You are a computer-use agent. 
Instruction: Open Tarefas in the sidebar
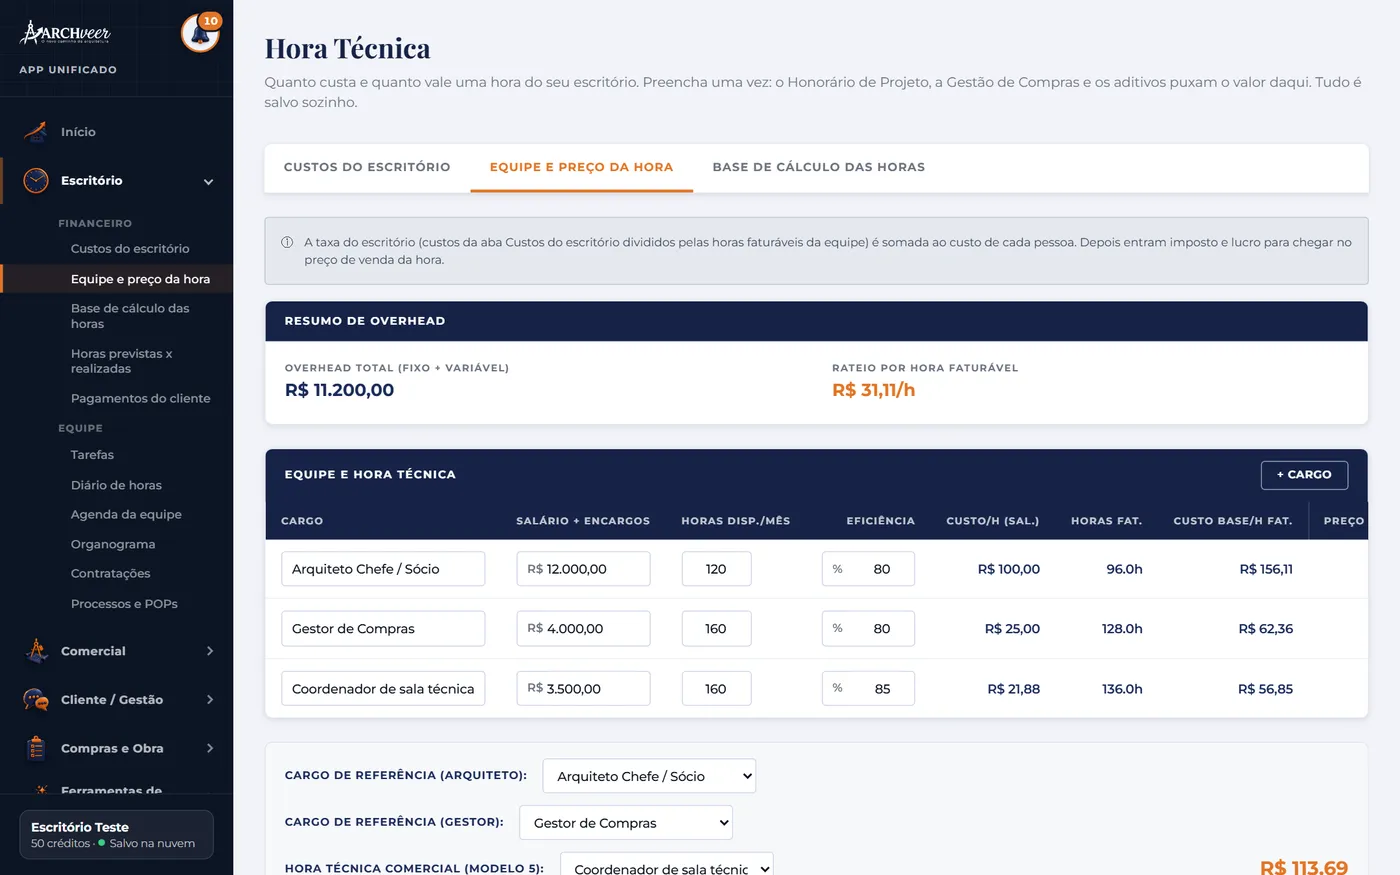pyautogui.click(x=92, y=455)
